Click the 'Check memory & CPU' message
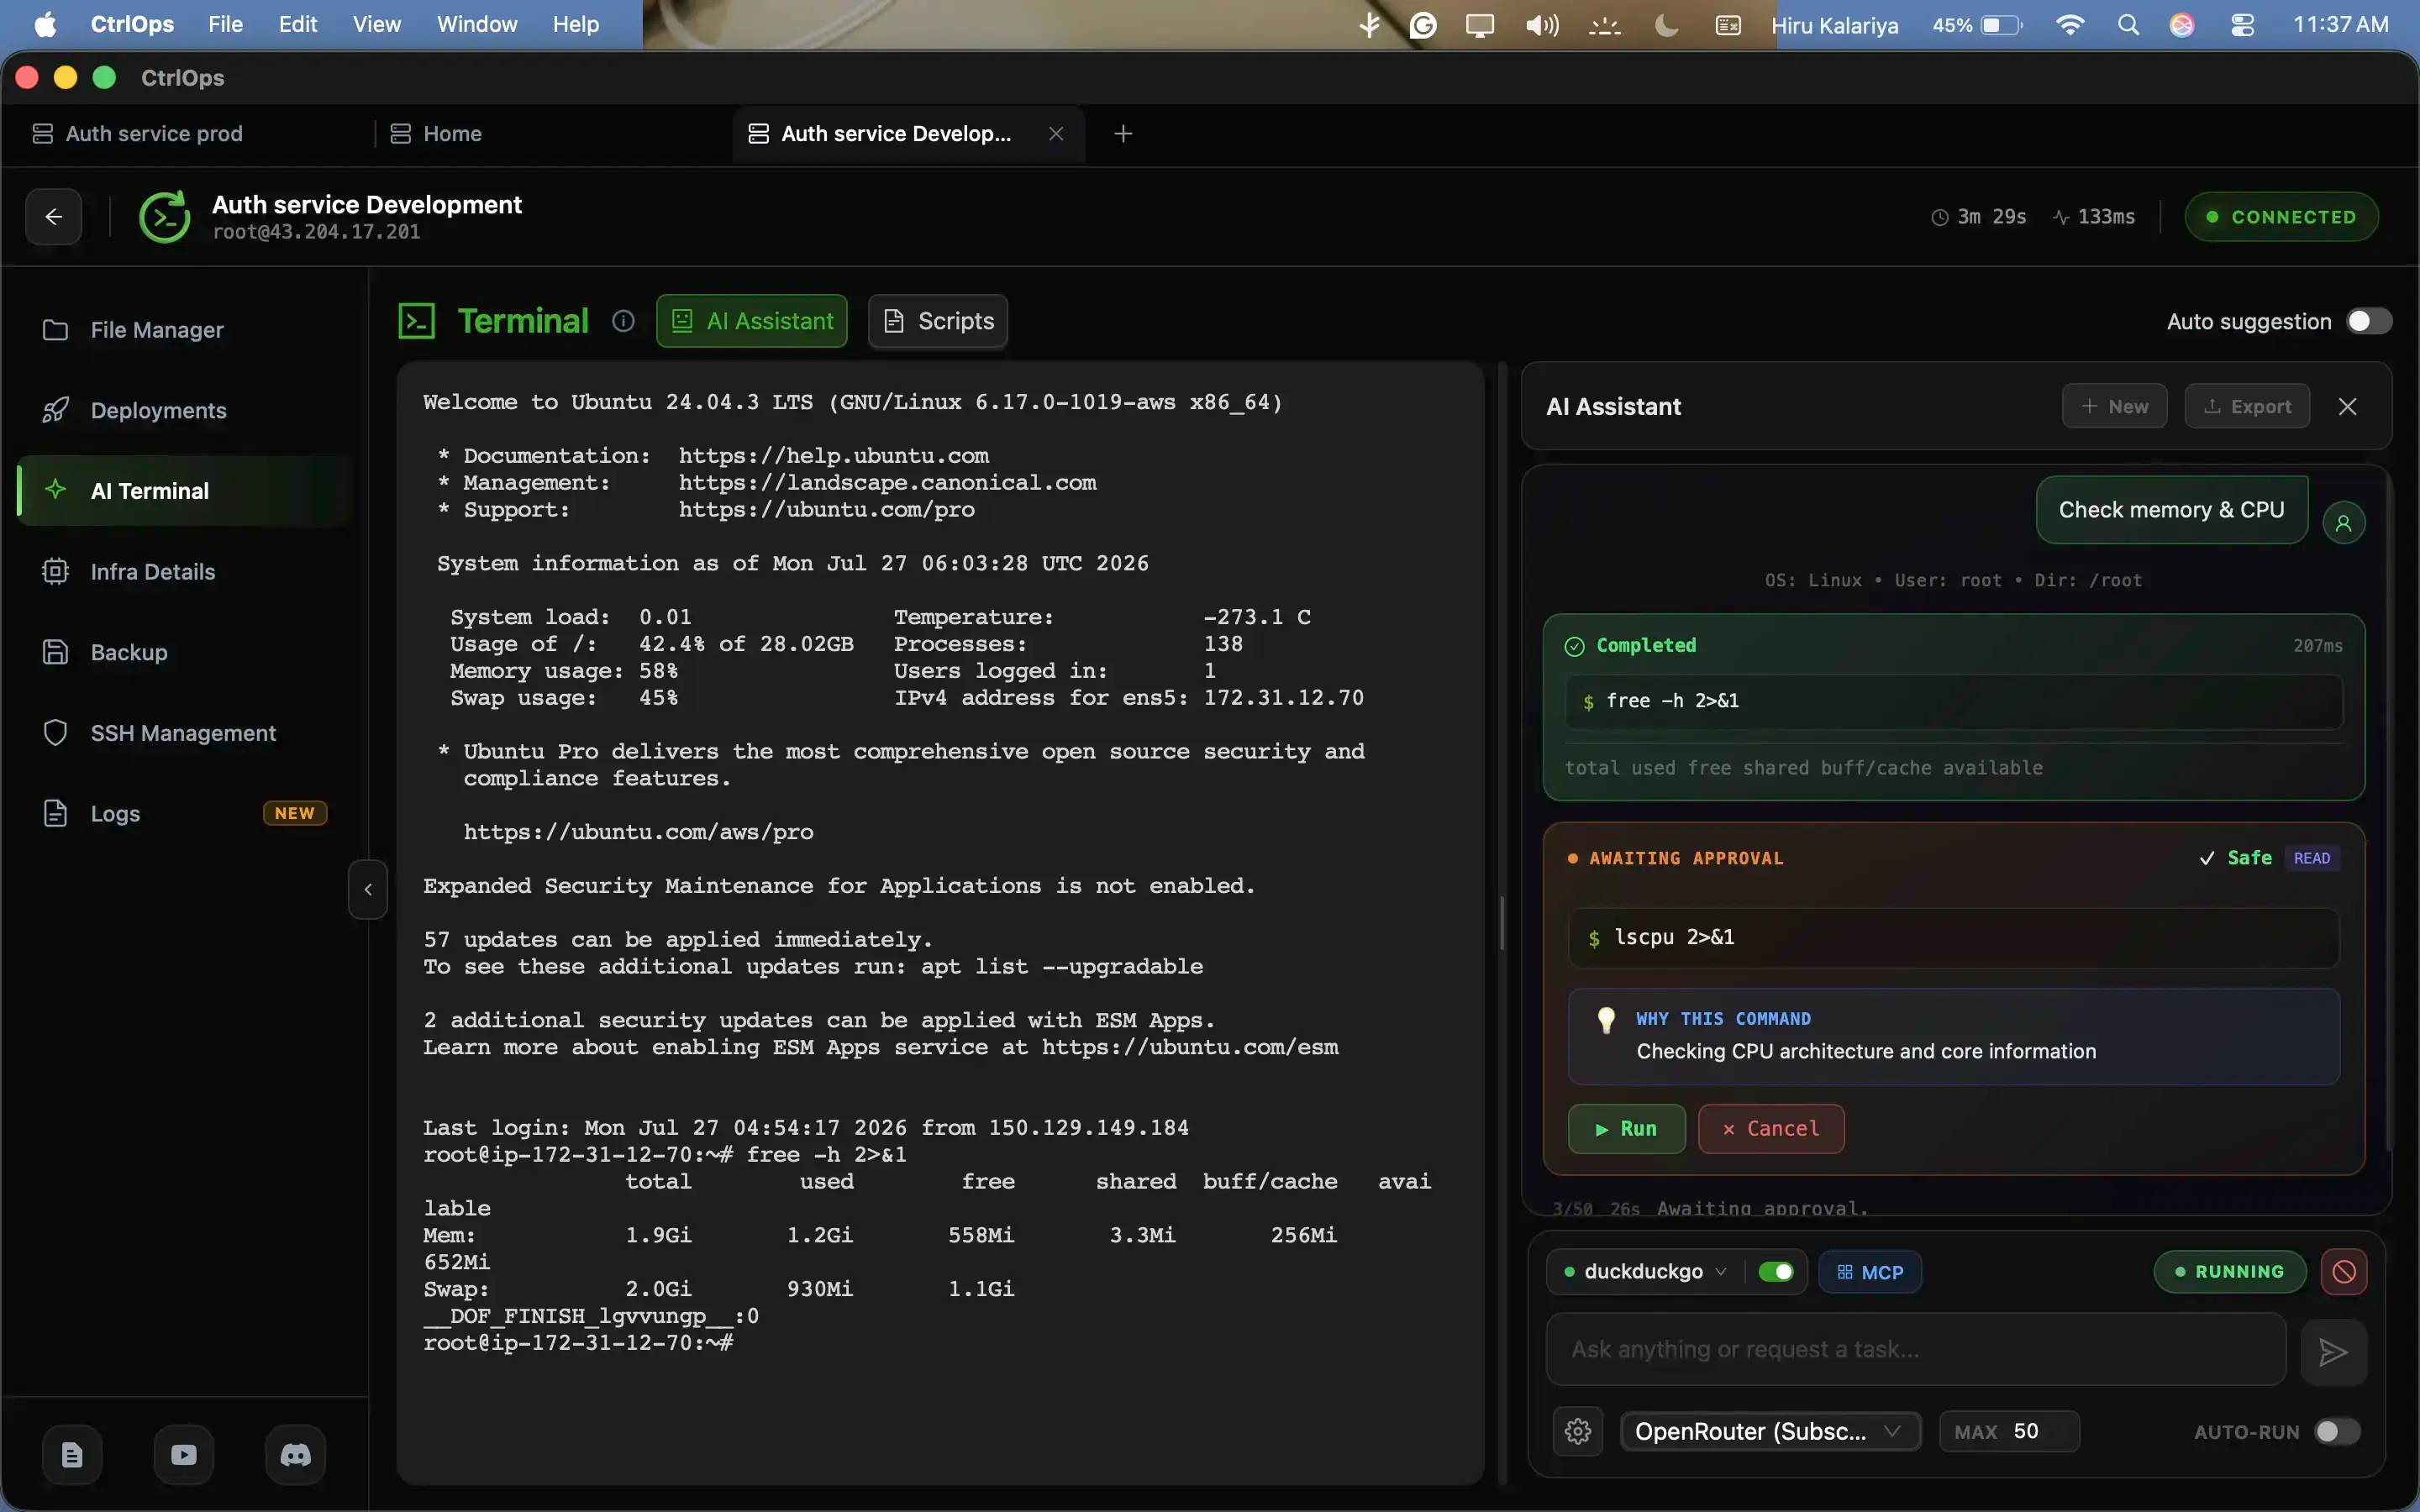This screenshot has height=1512, width=2420. [x=2171, y=510]
